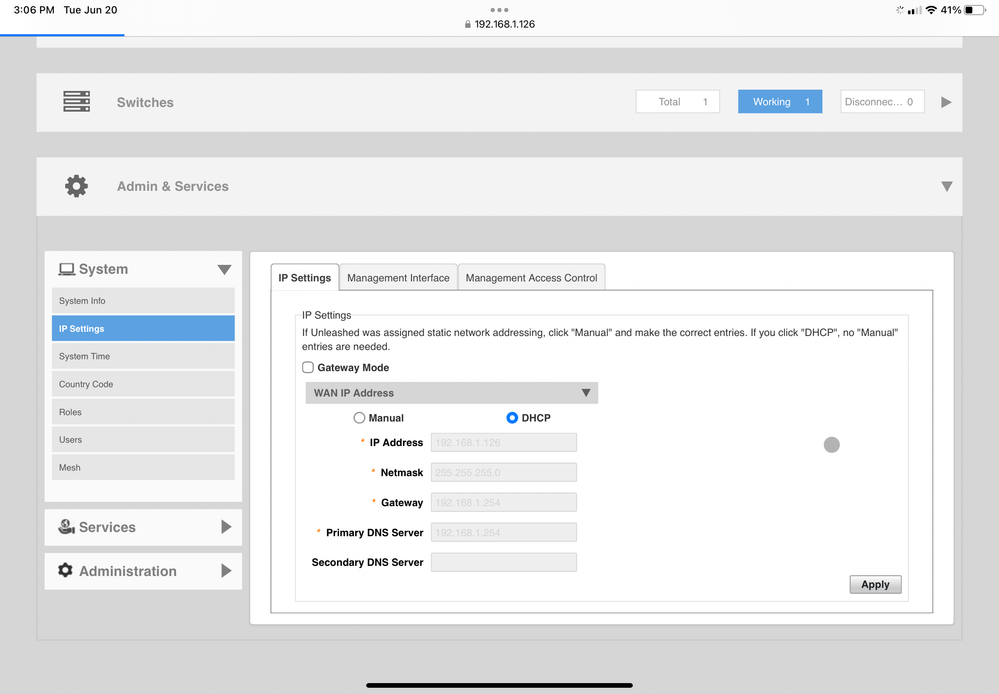
Task: Open the Management Access Control tab
Action: pyautogui.click(x=531, y=278)
